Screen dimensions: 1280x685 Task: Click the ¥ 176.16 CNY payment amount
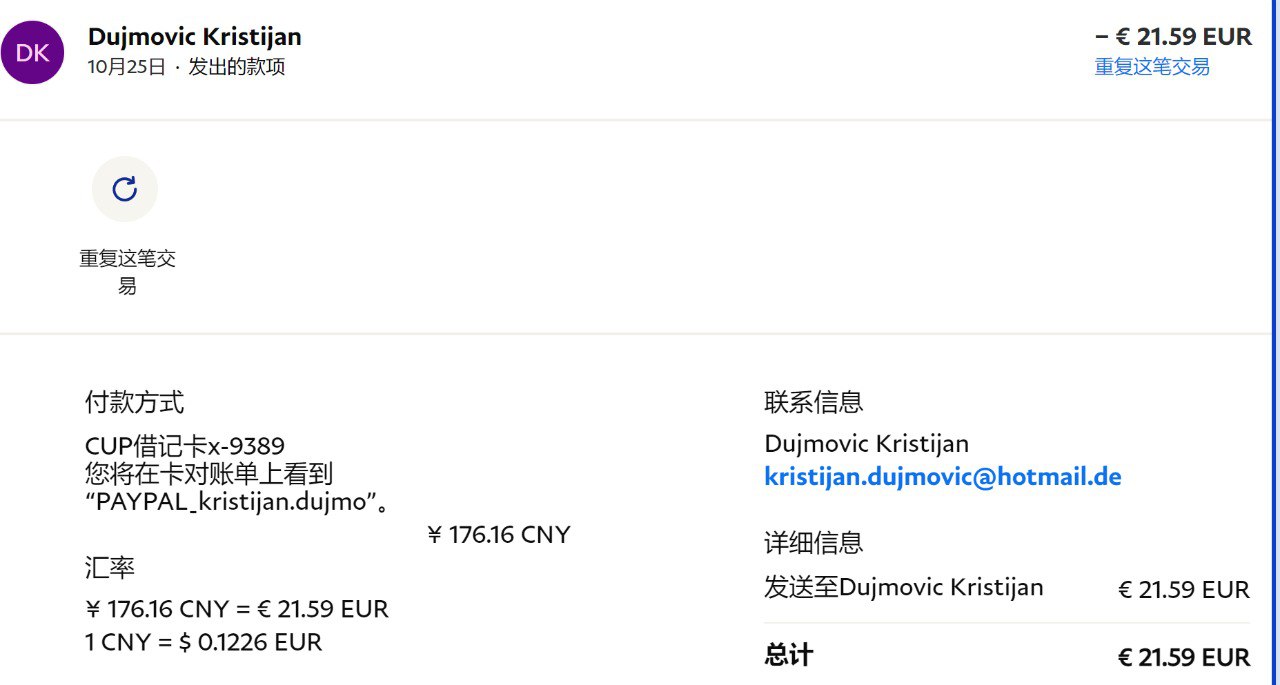click(x=498, y=535)
